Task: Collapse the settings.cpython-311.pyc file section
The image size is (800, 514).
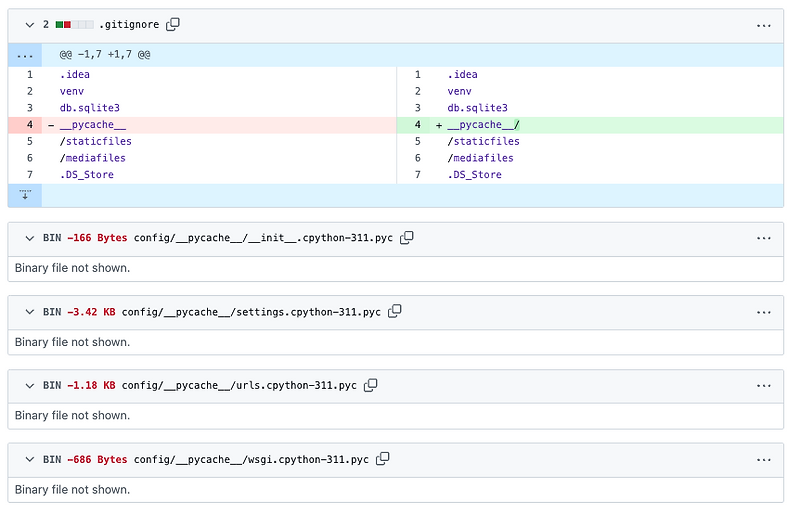Action: coord(30,312)
